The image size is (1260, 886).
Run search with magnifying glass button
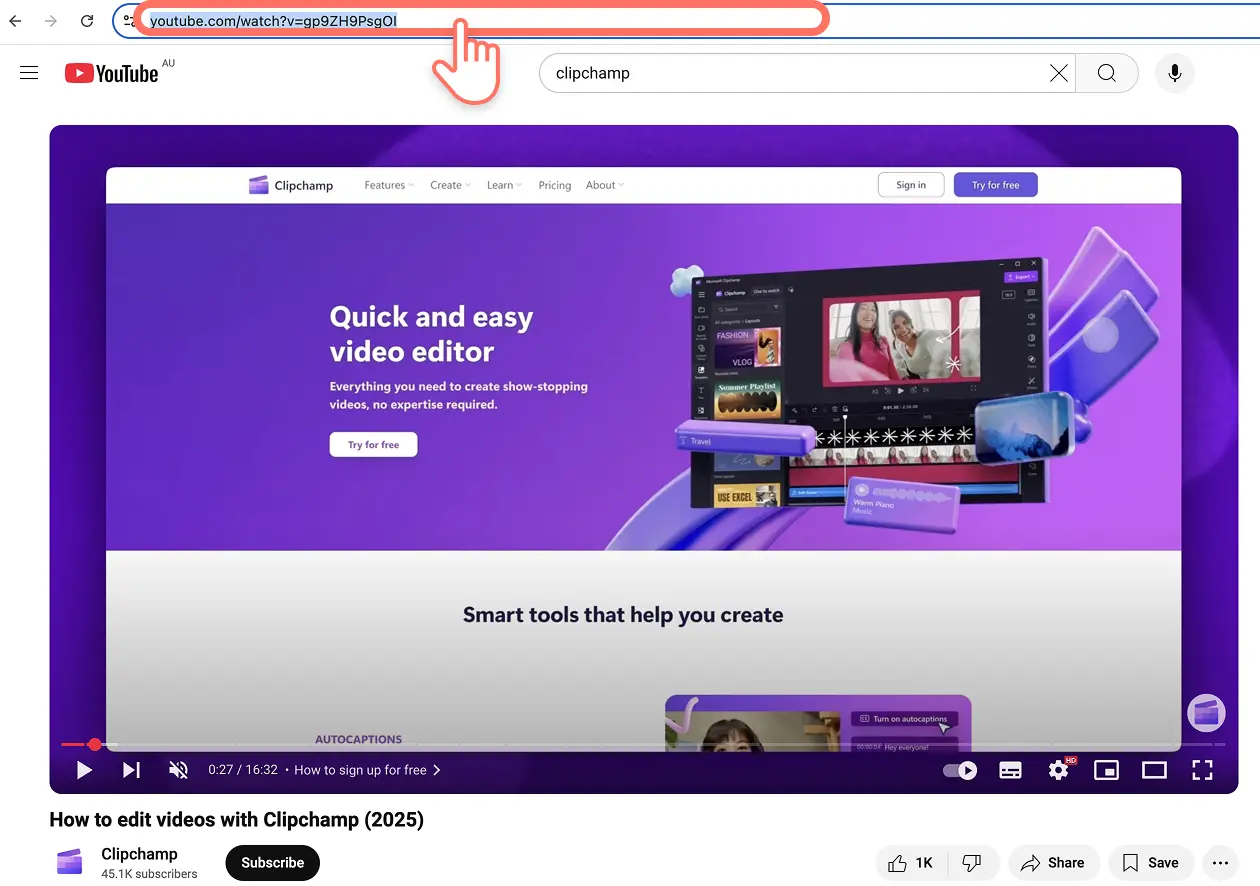1106,73
